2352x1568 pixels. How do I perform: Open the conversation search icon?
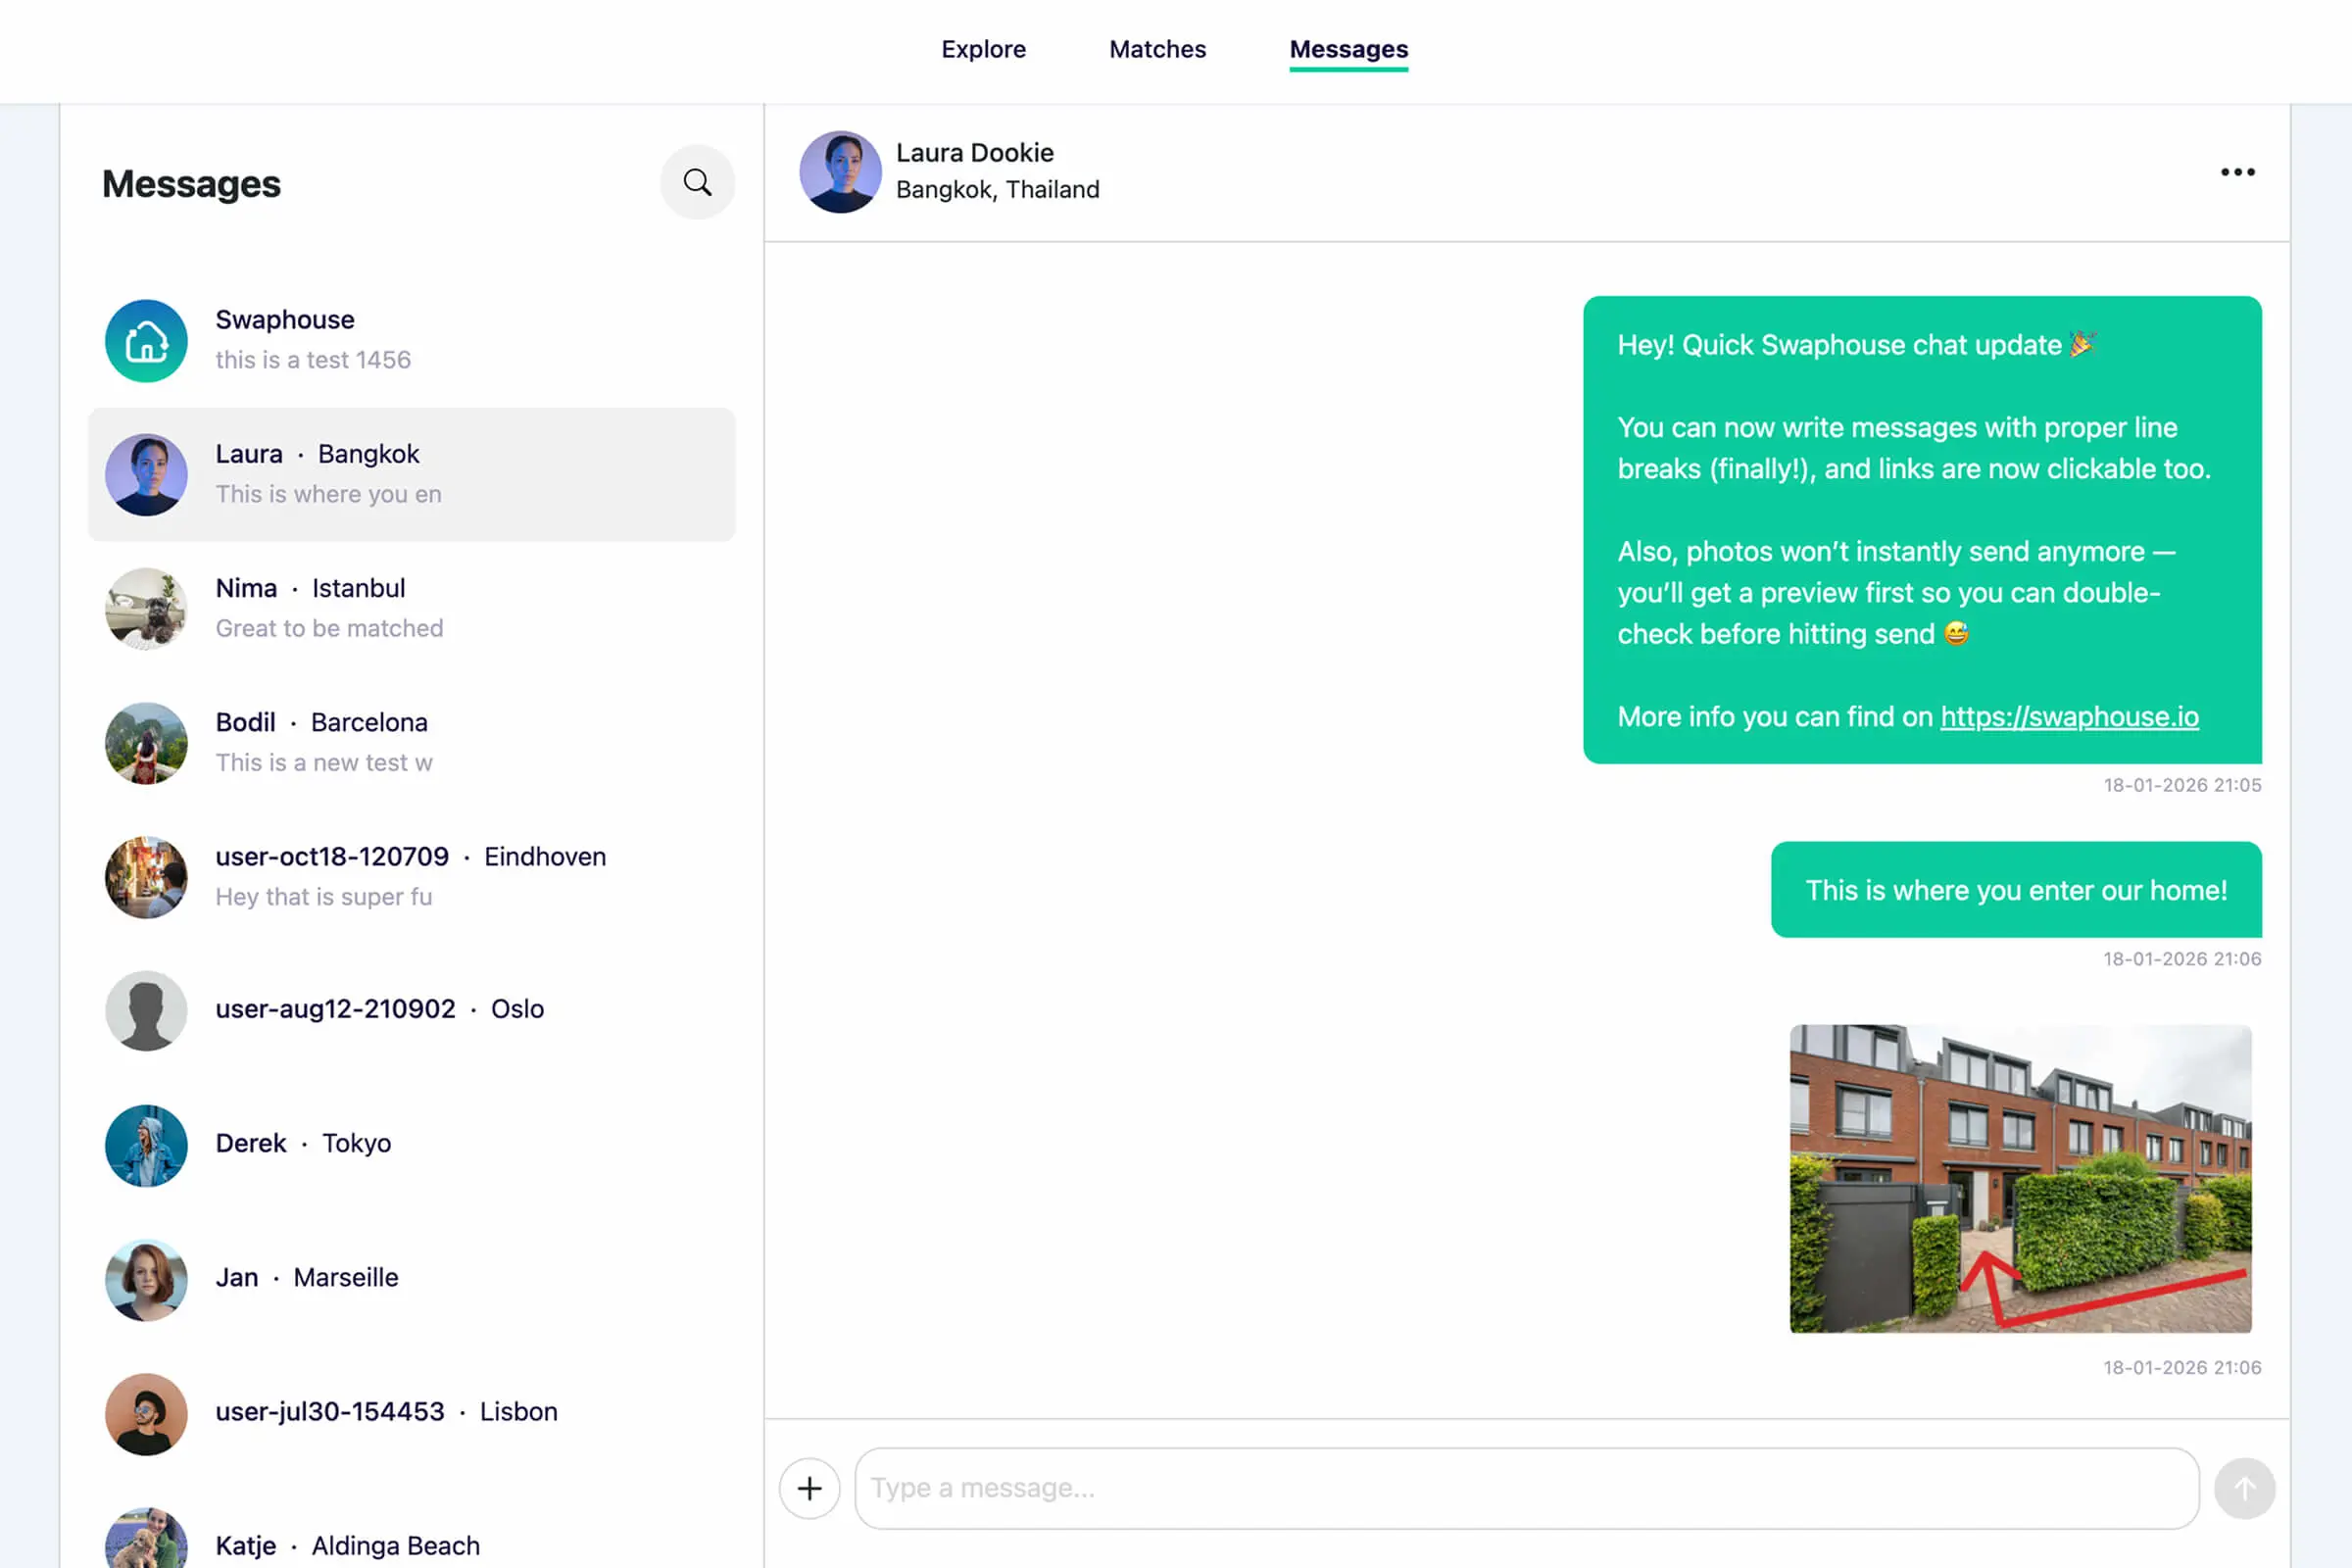[697, 183]
